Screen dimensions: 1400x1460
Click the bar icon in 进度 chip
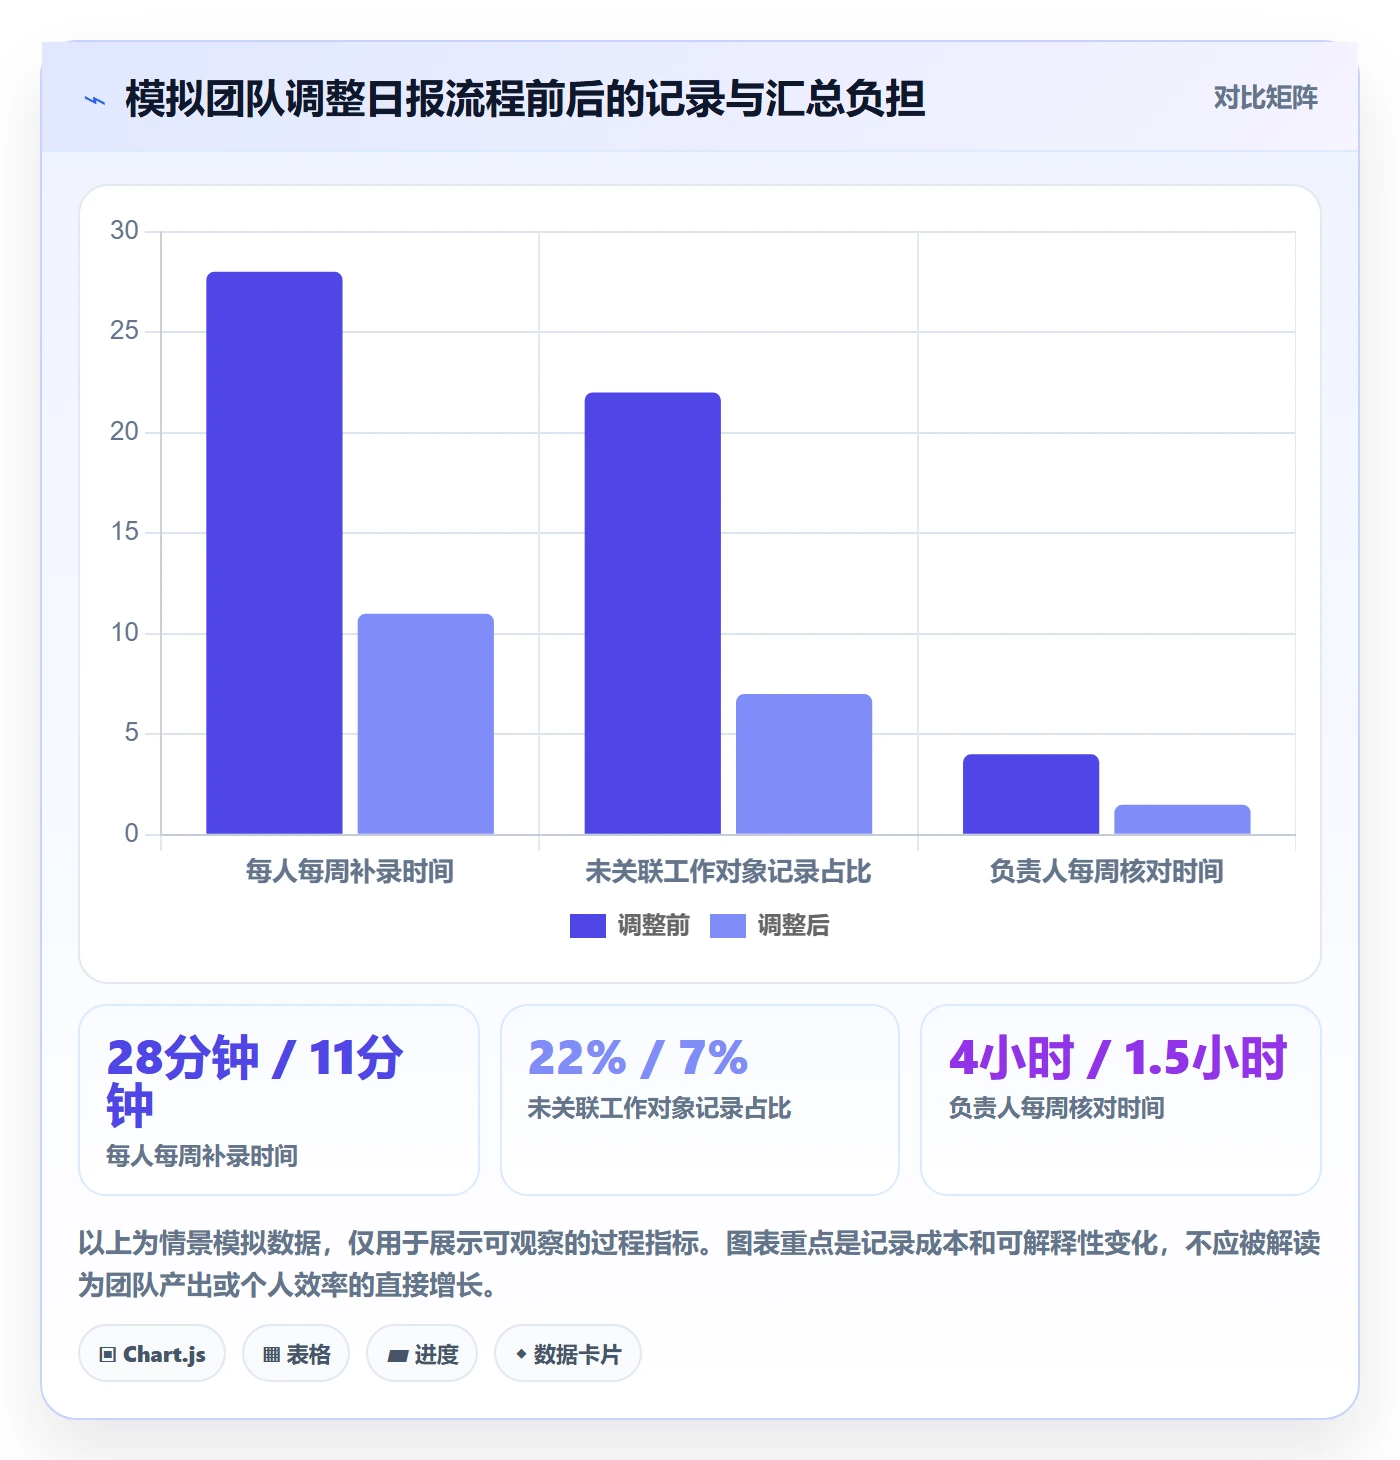(x=398, y=1356)
